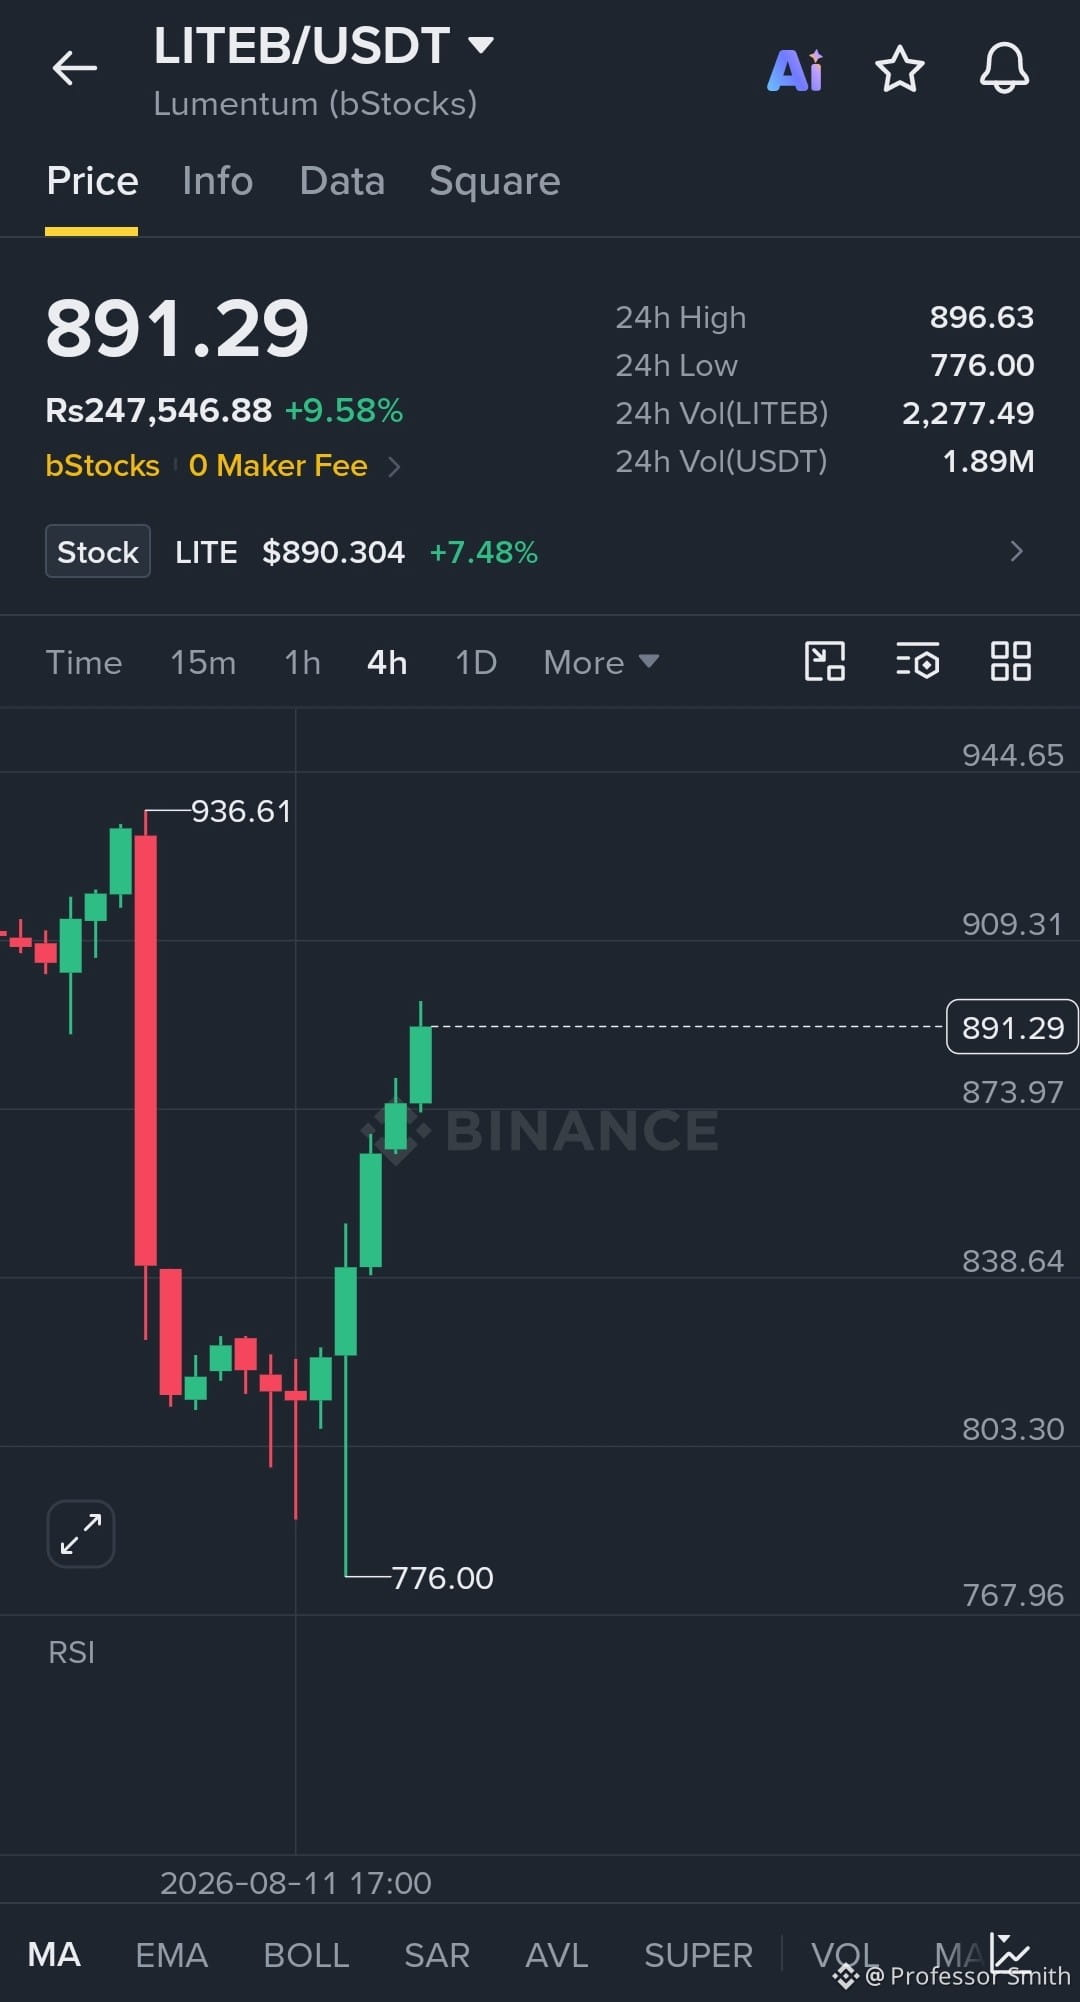Expand the chart to fullscreen
This screenshot has width=1080, height=2002.
click(x=81, y=1533)
